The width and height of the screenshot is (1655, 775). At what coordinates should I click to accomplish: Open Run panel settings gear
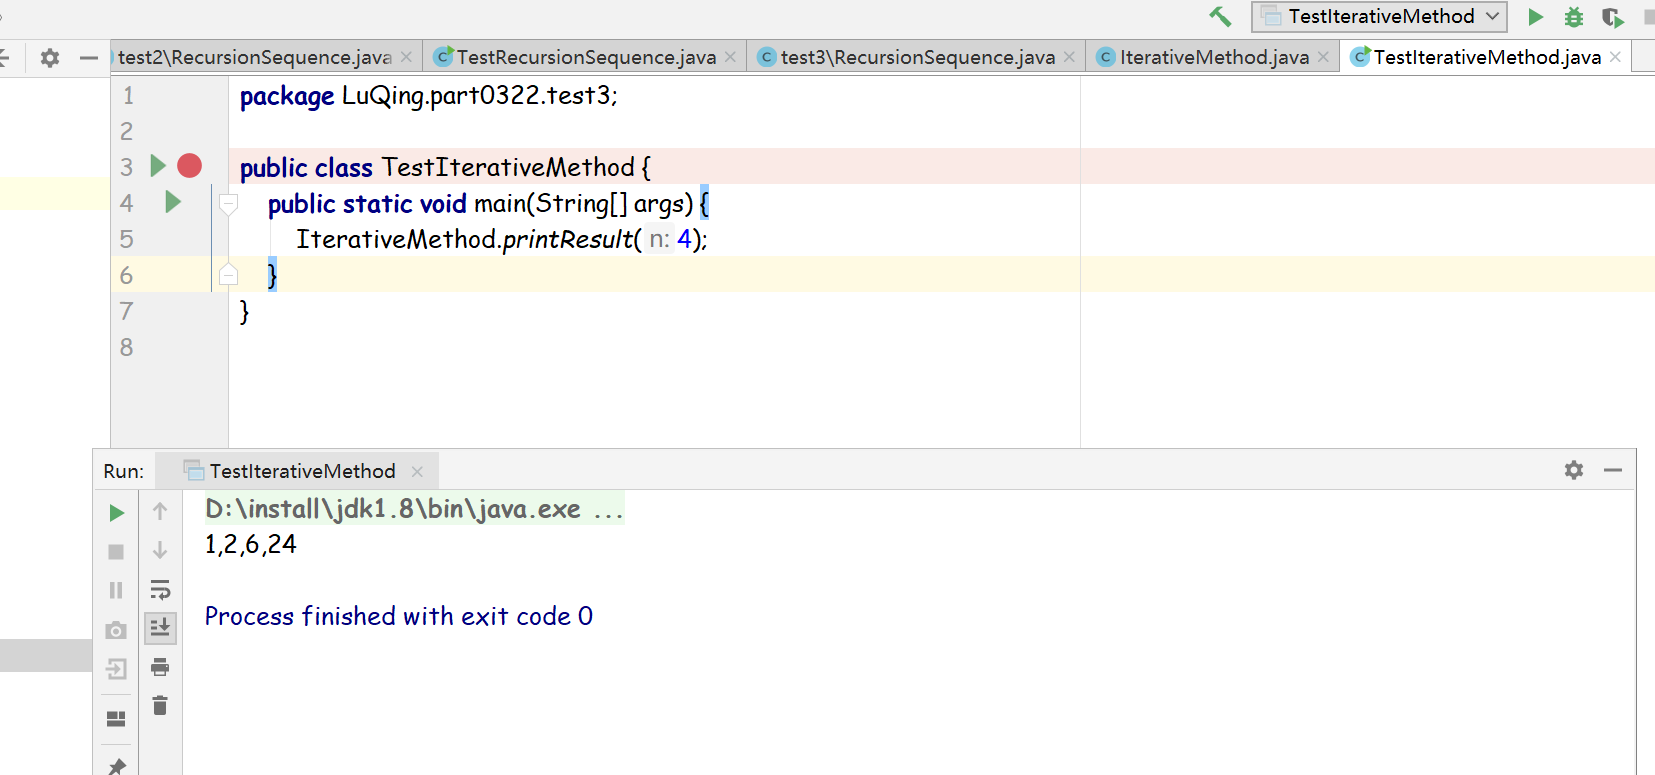pyautogui.click(x=1574, y=470)
